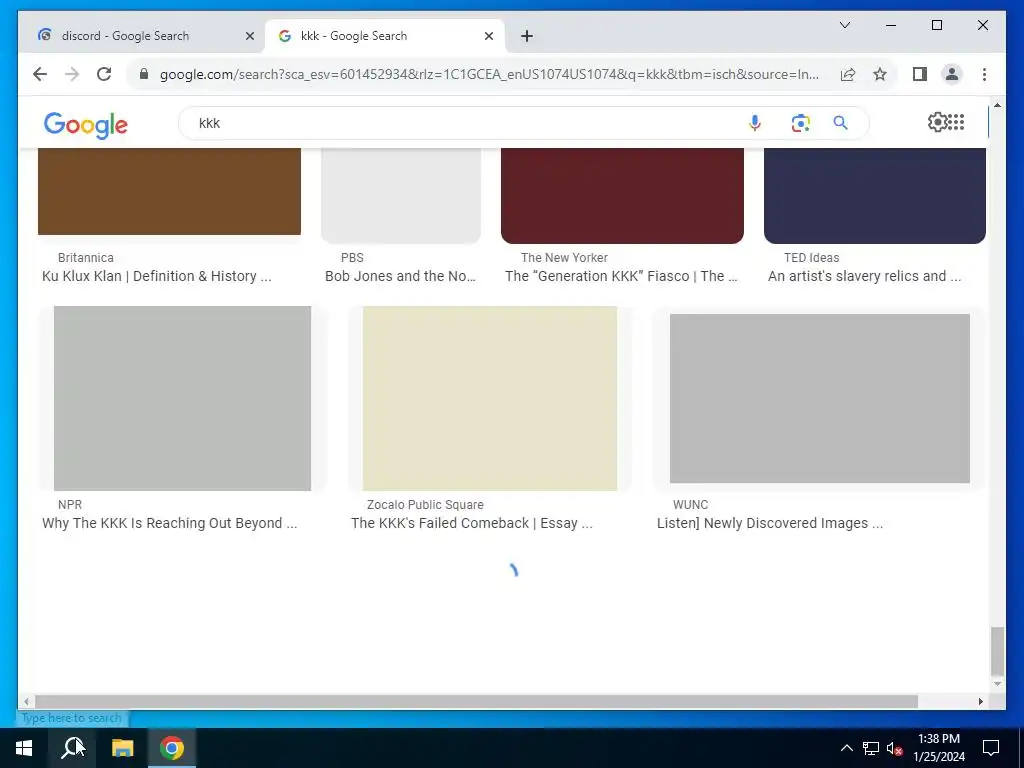Open the network status tray icon
This screenshot has width=1024, height=768.
[871, 748]
